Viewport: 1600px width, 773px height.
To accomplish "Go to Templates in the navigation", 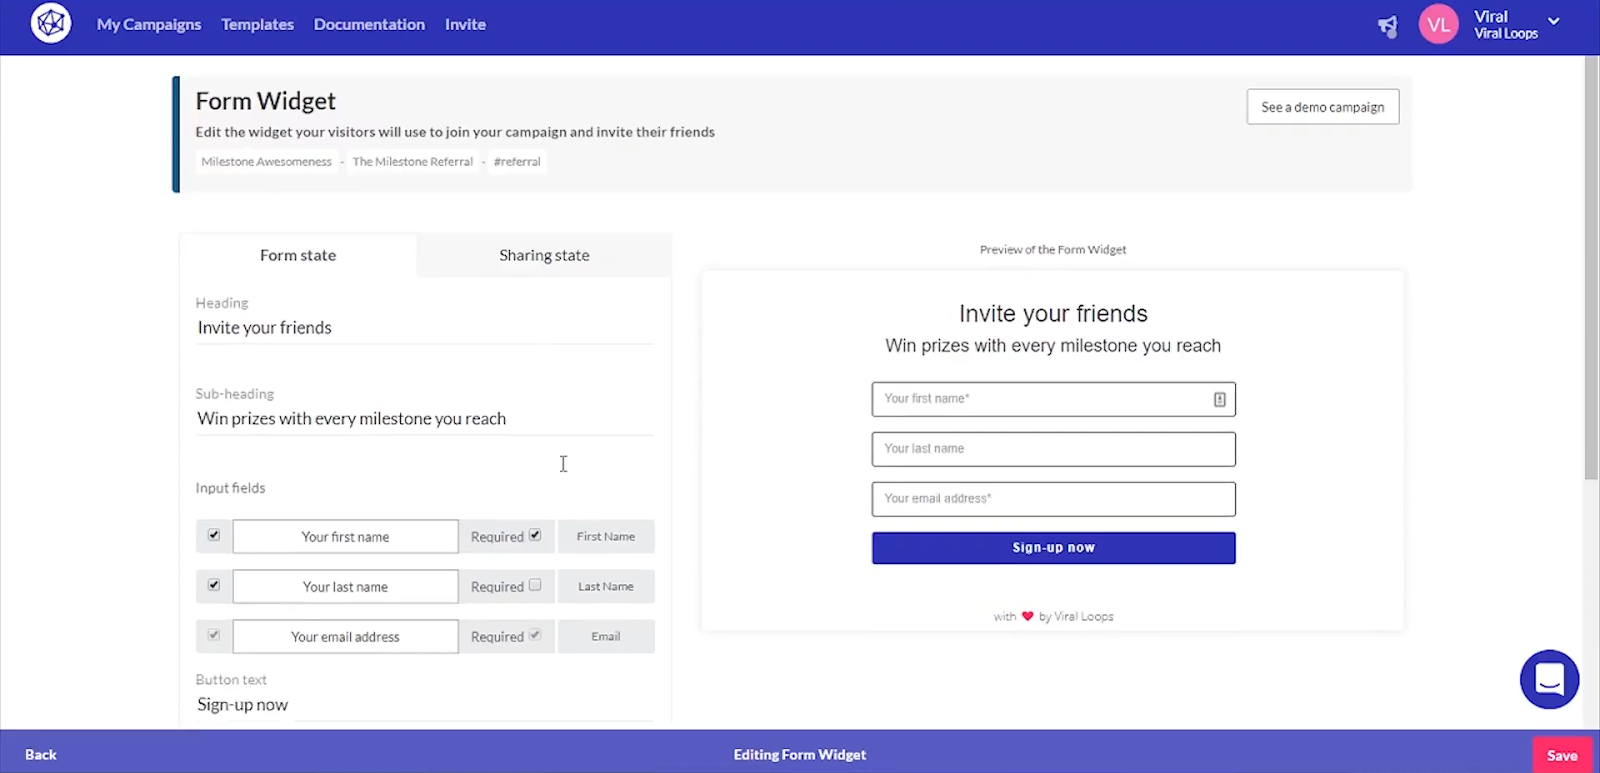I will 257,25.
